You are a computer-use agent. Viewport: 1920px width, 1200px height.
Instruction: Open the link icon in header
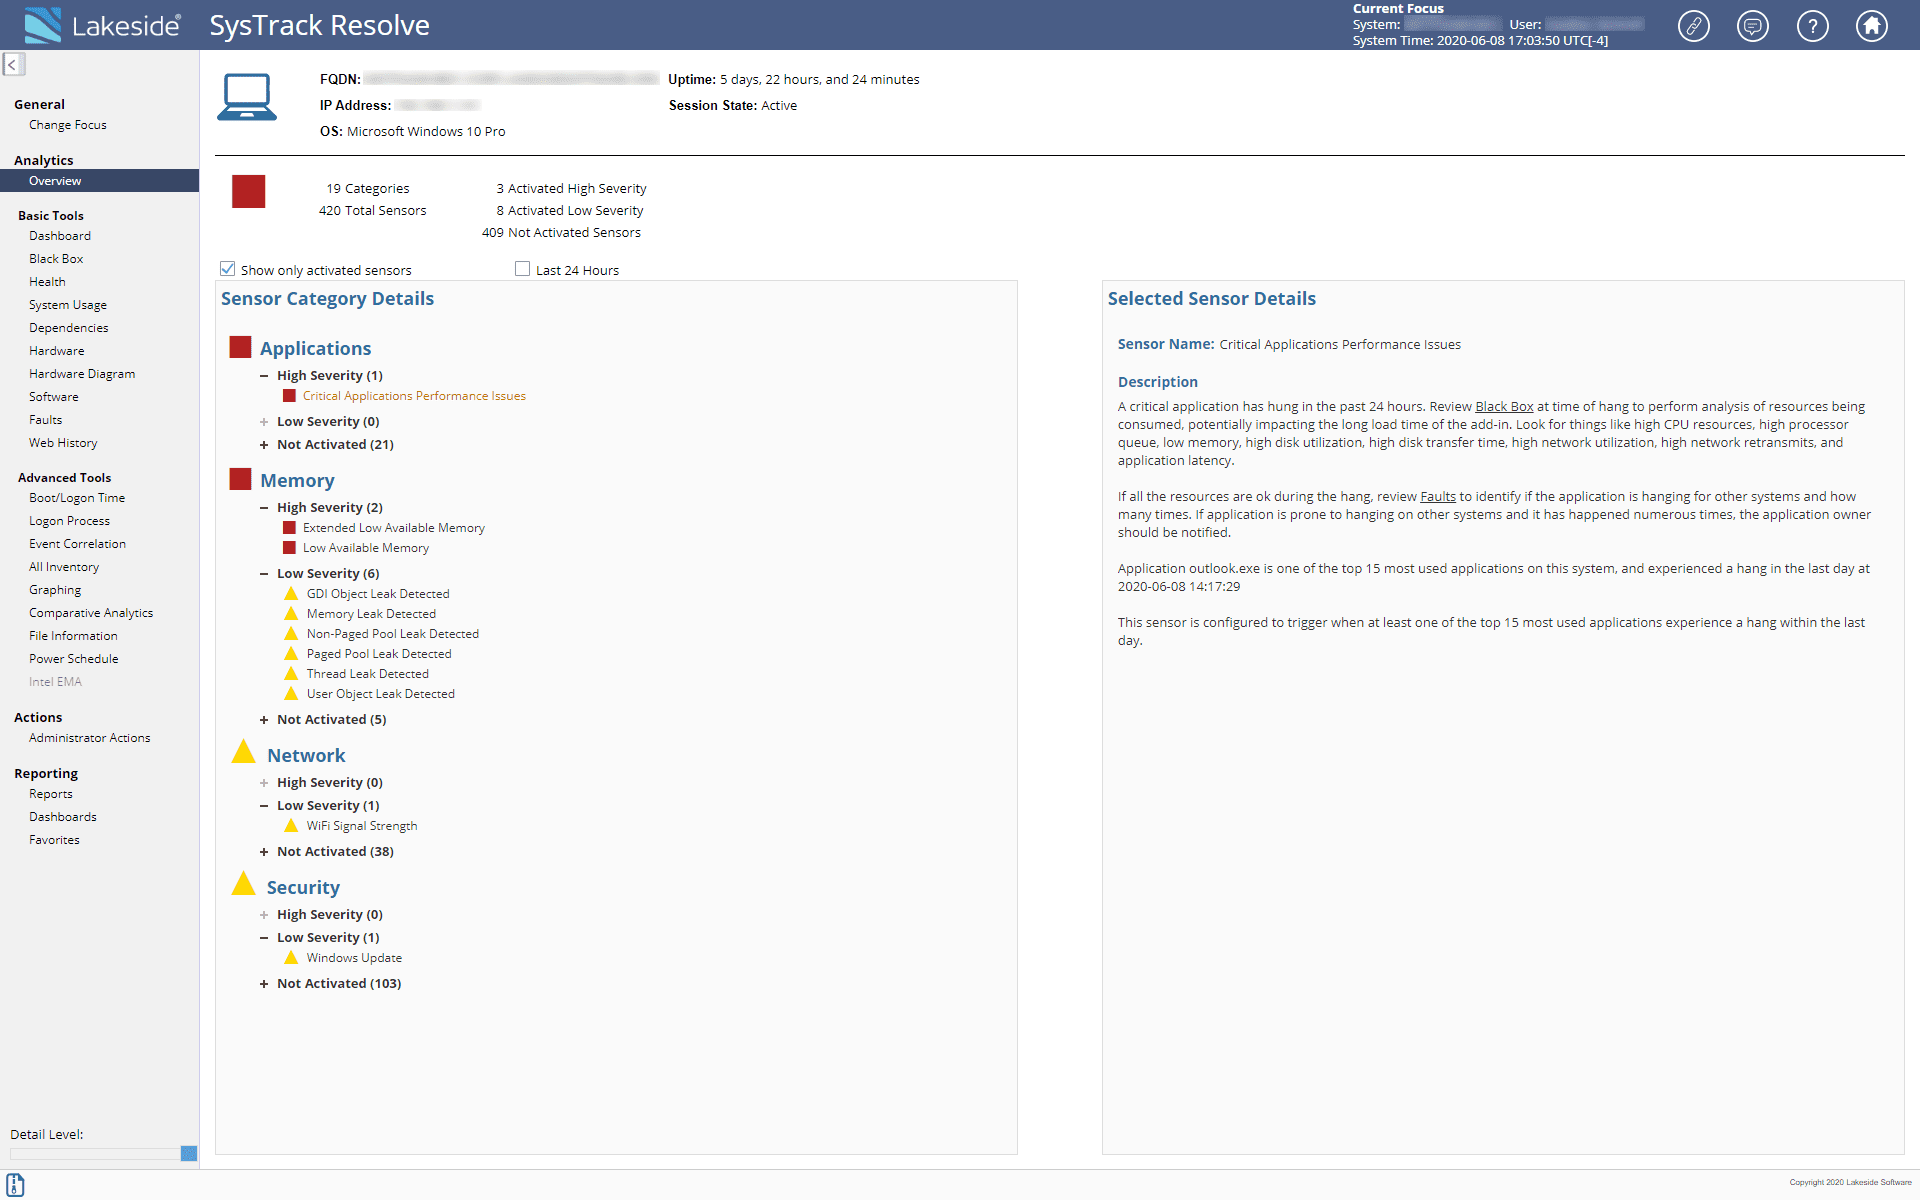pos(1693,25)
